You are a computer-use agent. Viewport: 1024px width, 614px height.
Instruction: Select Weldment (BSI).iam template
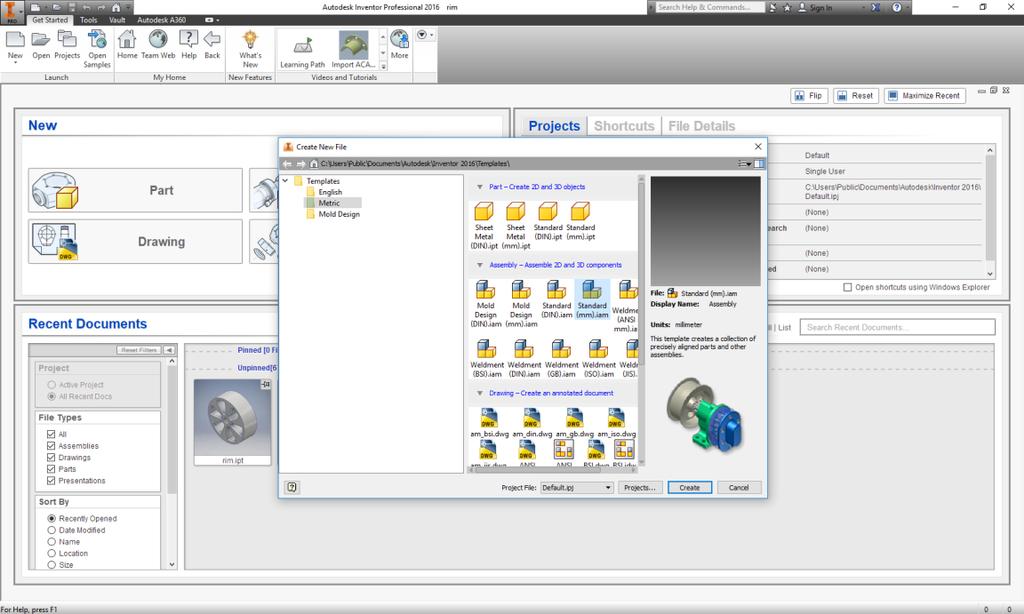(487, 358)
